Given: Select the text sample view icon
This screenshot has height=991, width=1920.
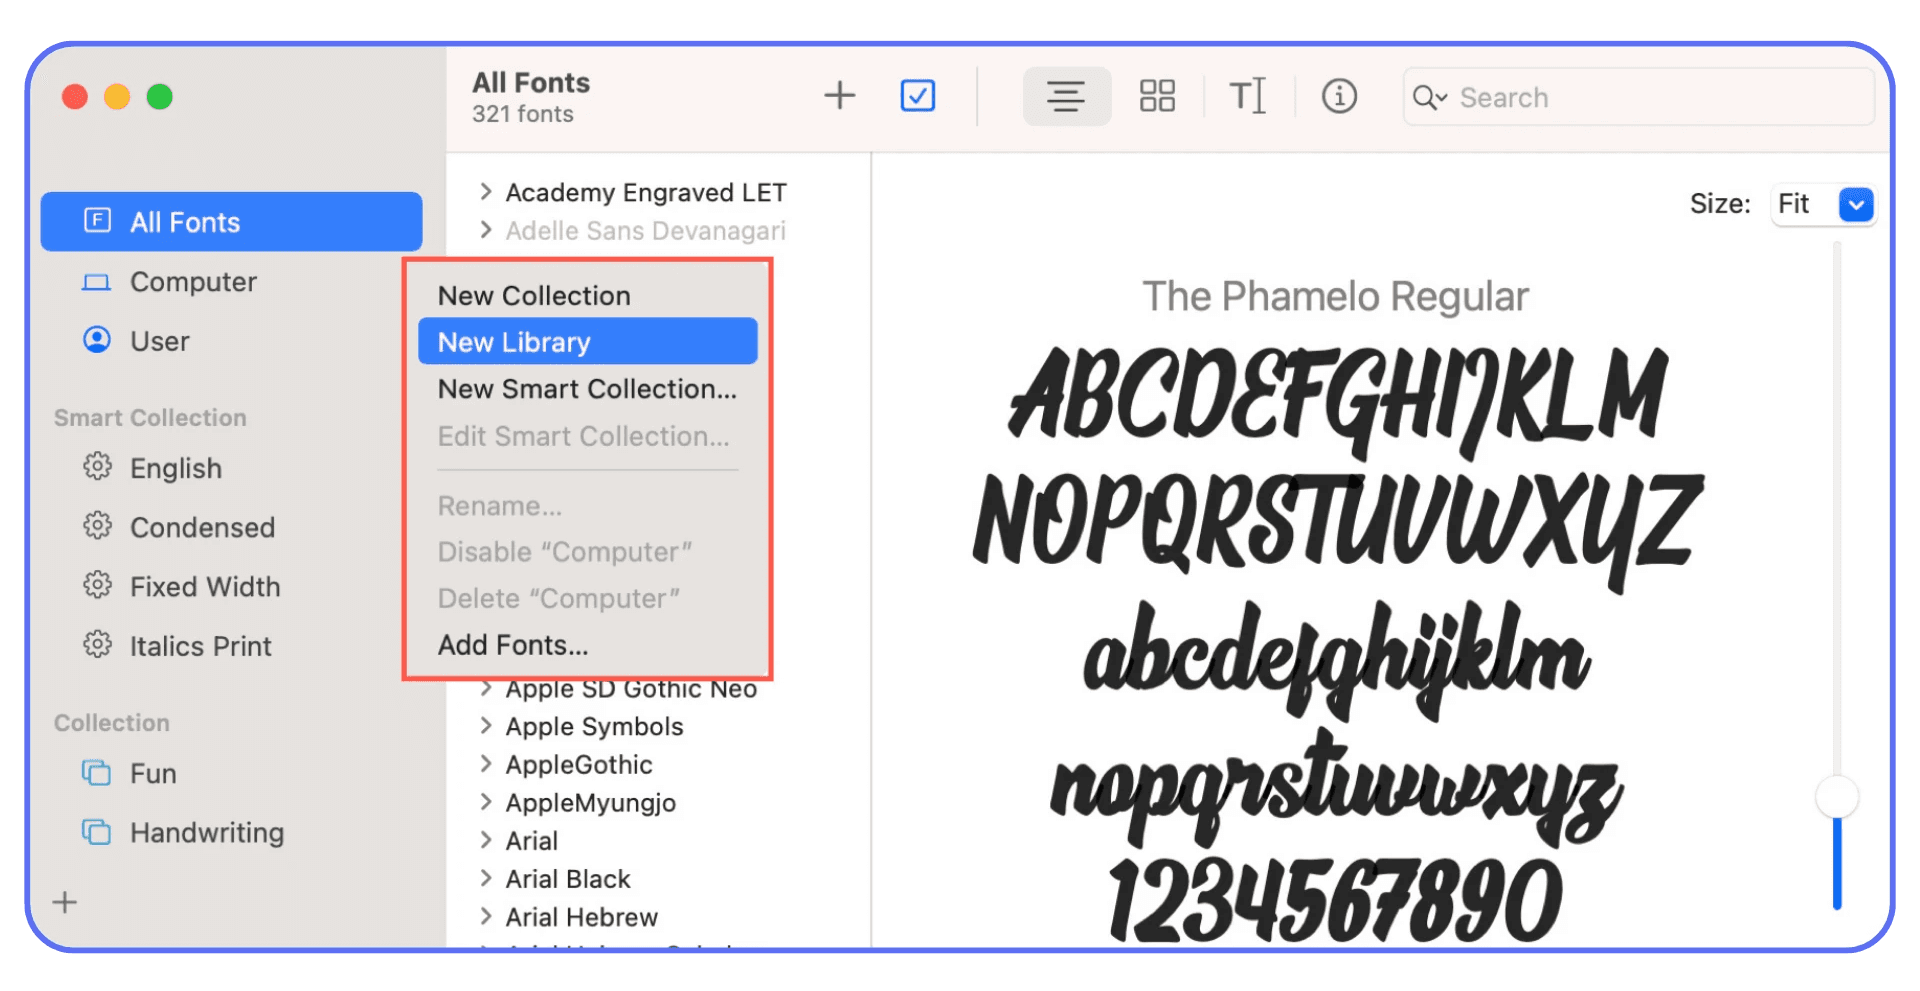Looking at the screenshot, I should pos(1246,96).
